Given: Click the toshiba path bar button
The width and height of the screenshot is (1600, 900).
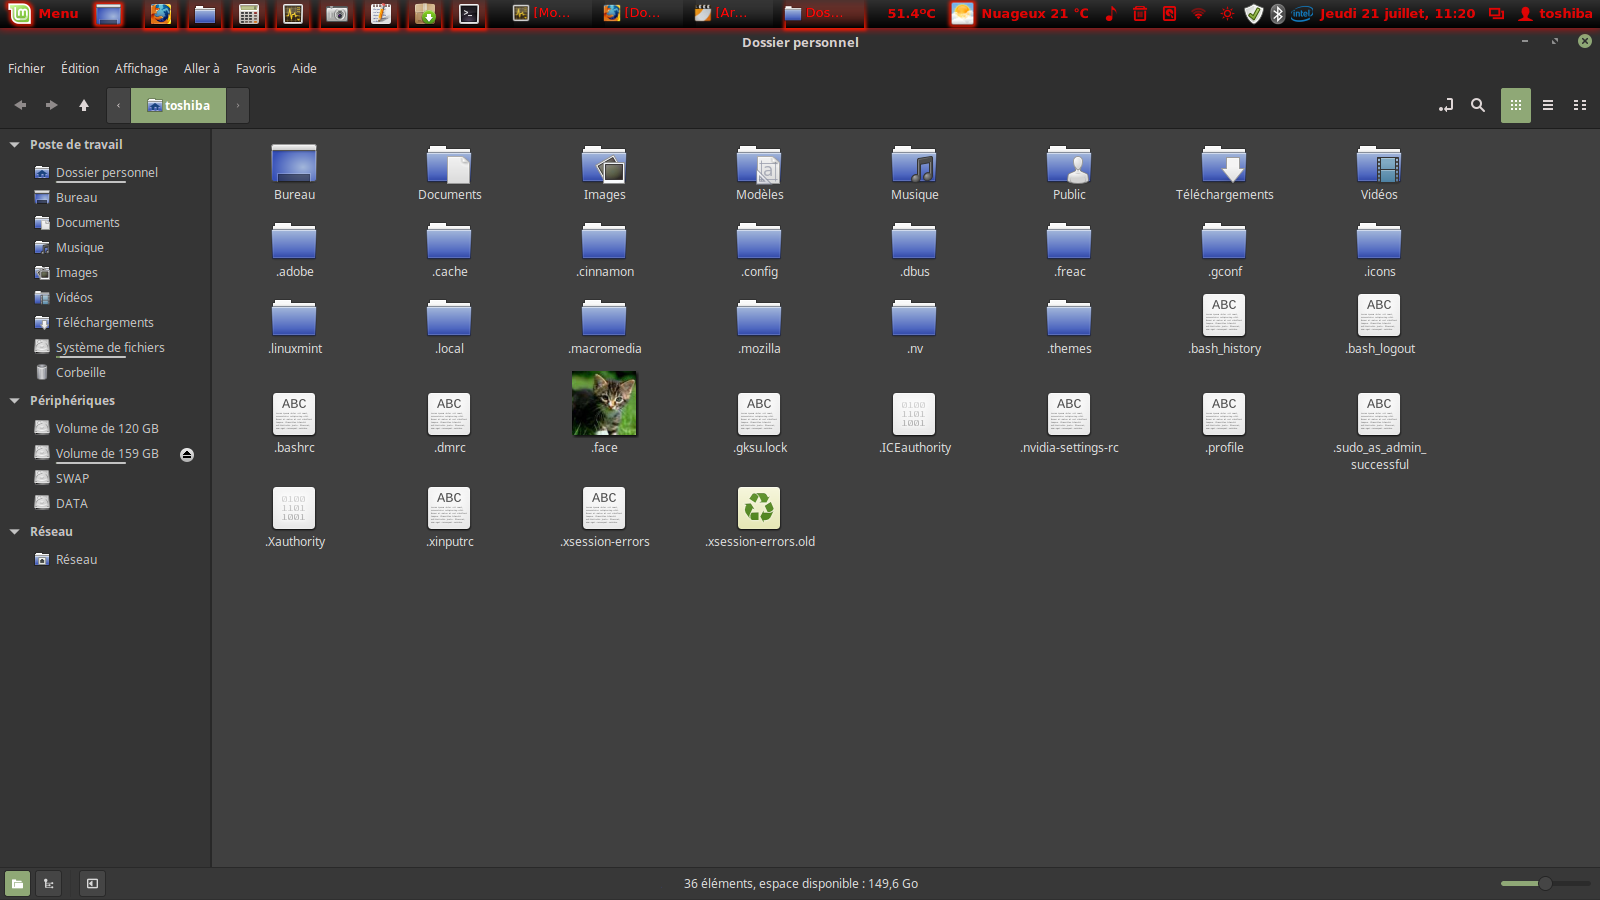Looking at the screenshot, I should click(x=179, y=105).
